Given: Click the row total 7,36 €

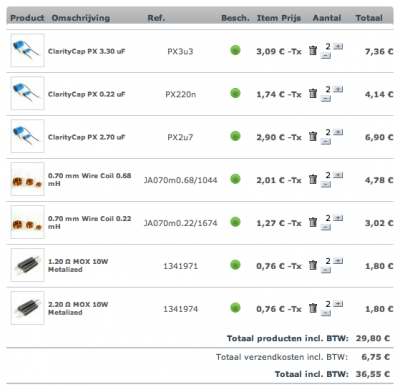Looking at the screenshot, I should [x=379, y=52].
